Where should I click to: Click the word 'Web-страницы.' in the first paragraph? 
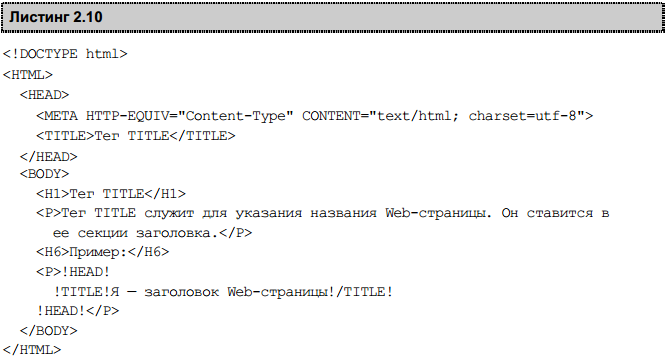[439, 213]
